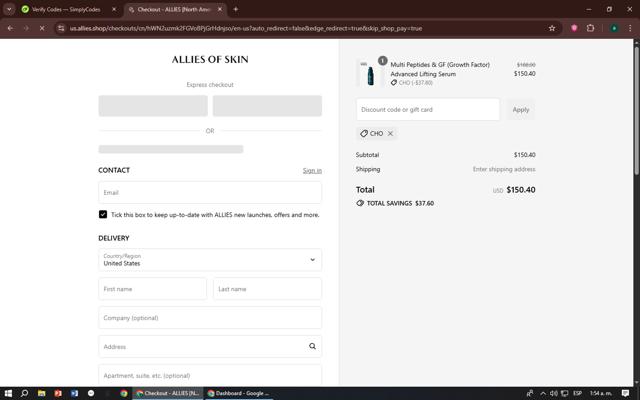Go back using browser back arrow

[10, 28]
